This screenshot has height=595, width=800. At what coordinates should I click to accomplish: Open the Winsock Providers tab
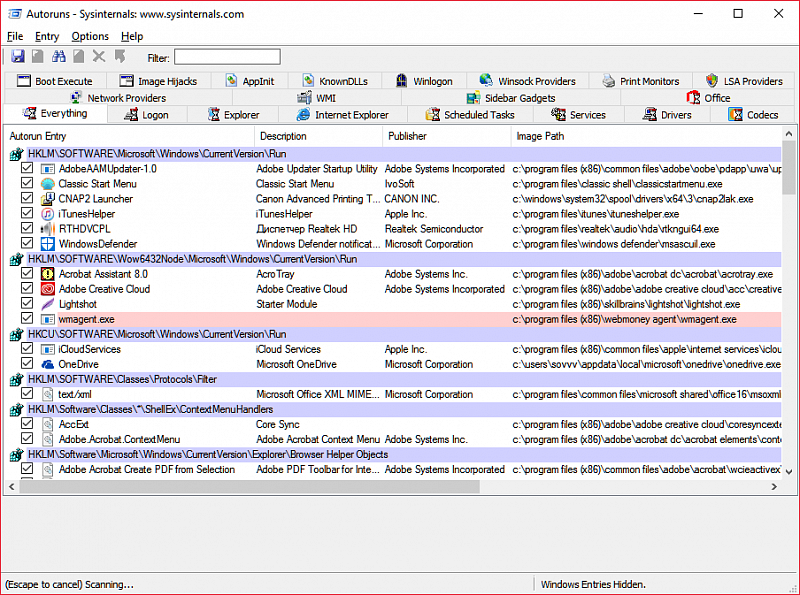tap(528, 81)
